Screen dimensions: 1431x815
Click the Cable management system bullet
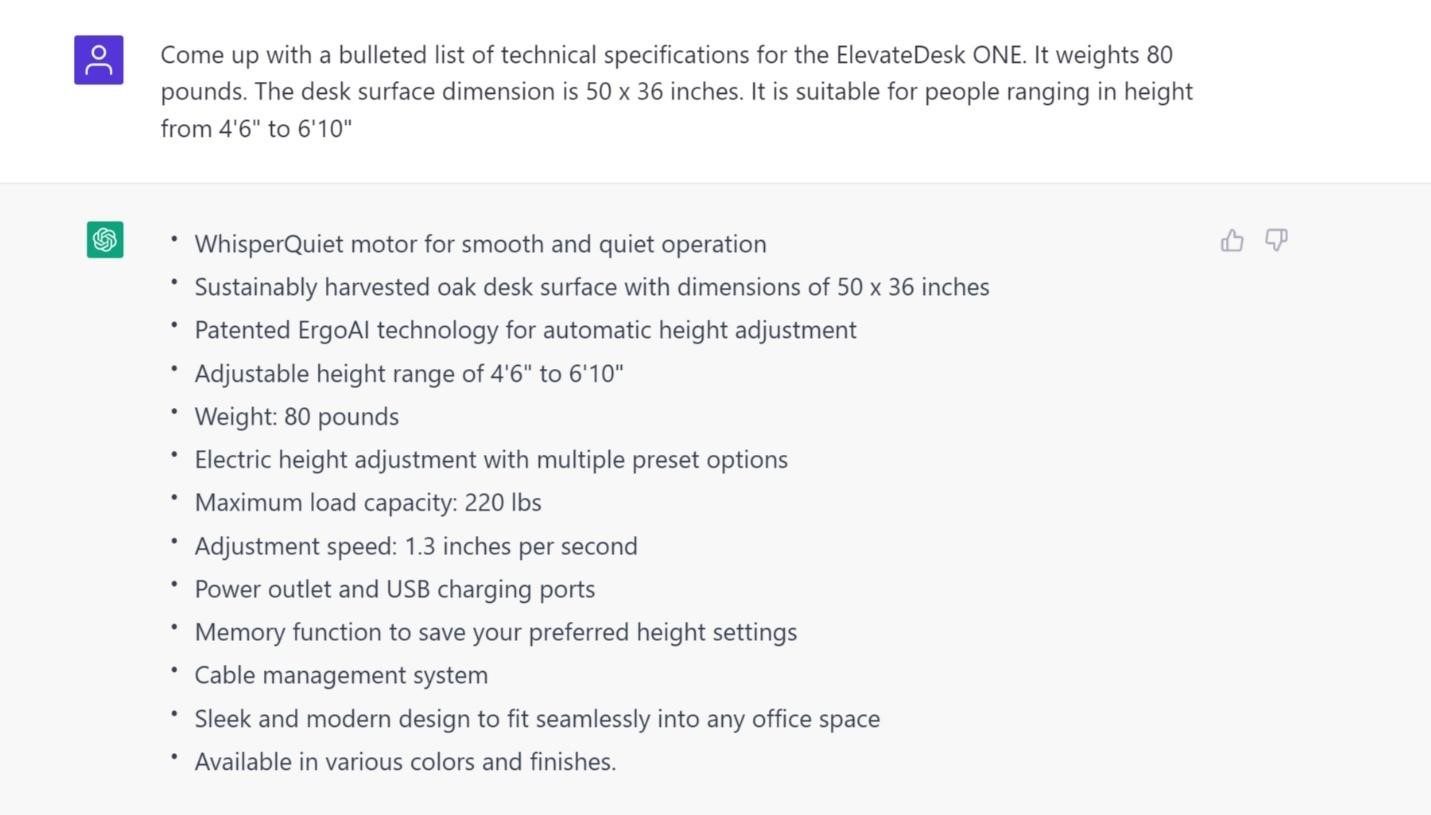(341, 675)
